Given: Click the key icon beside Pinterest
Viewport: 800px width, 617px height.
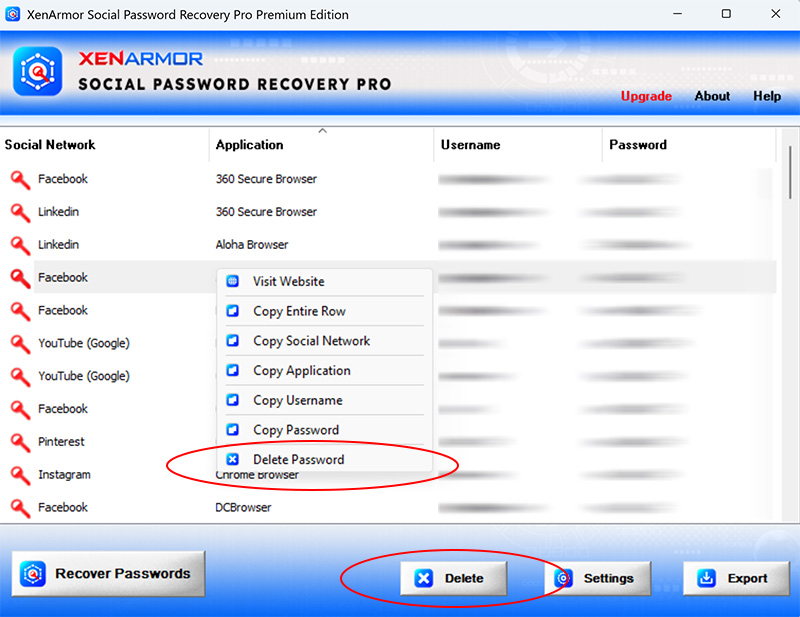Looking at the screenshot, I should coord(20,442).
